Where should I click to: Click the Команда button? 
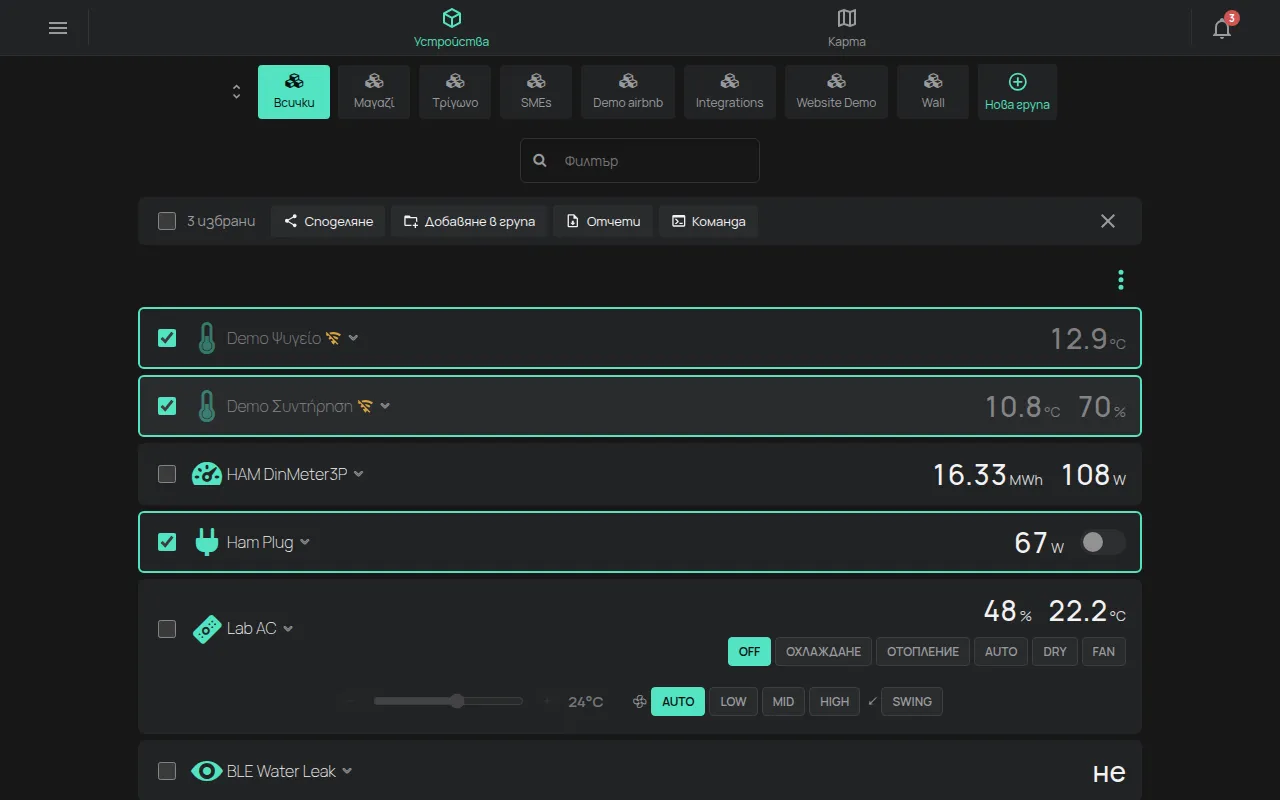(708, 221)
